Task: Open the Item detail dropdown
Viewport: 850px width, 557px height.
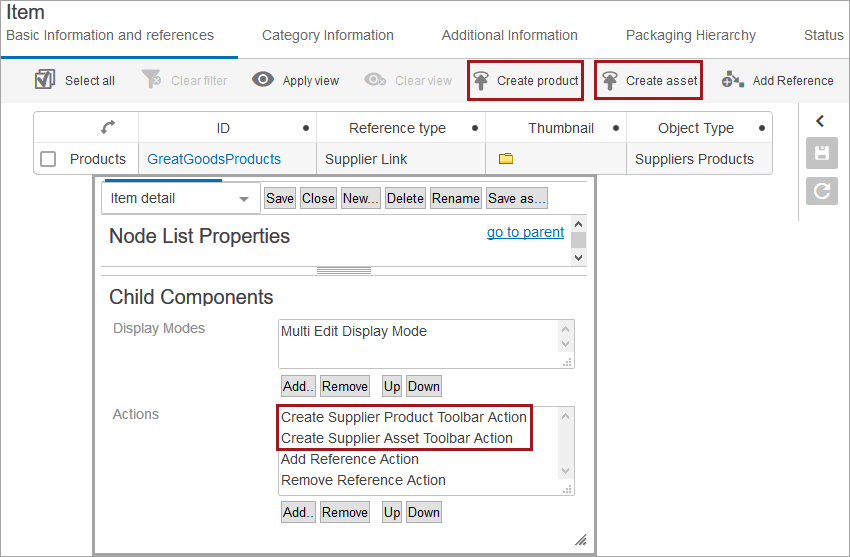Action: pyautogui.click(x=180, y=198)
